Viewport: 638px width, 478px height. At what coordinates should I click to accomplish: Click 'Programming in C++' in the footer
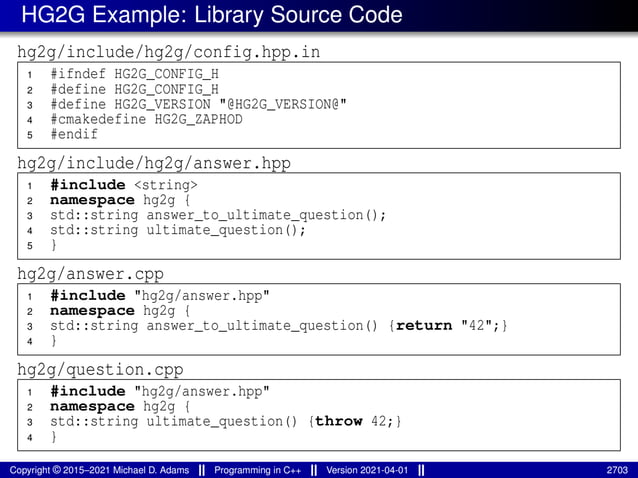tap(258, 470)
